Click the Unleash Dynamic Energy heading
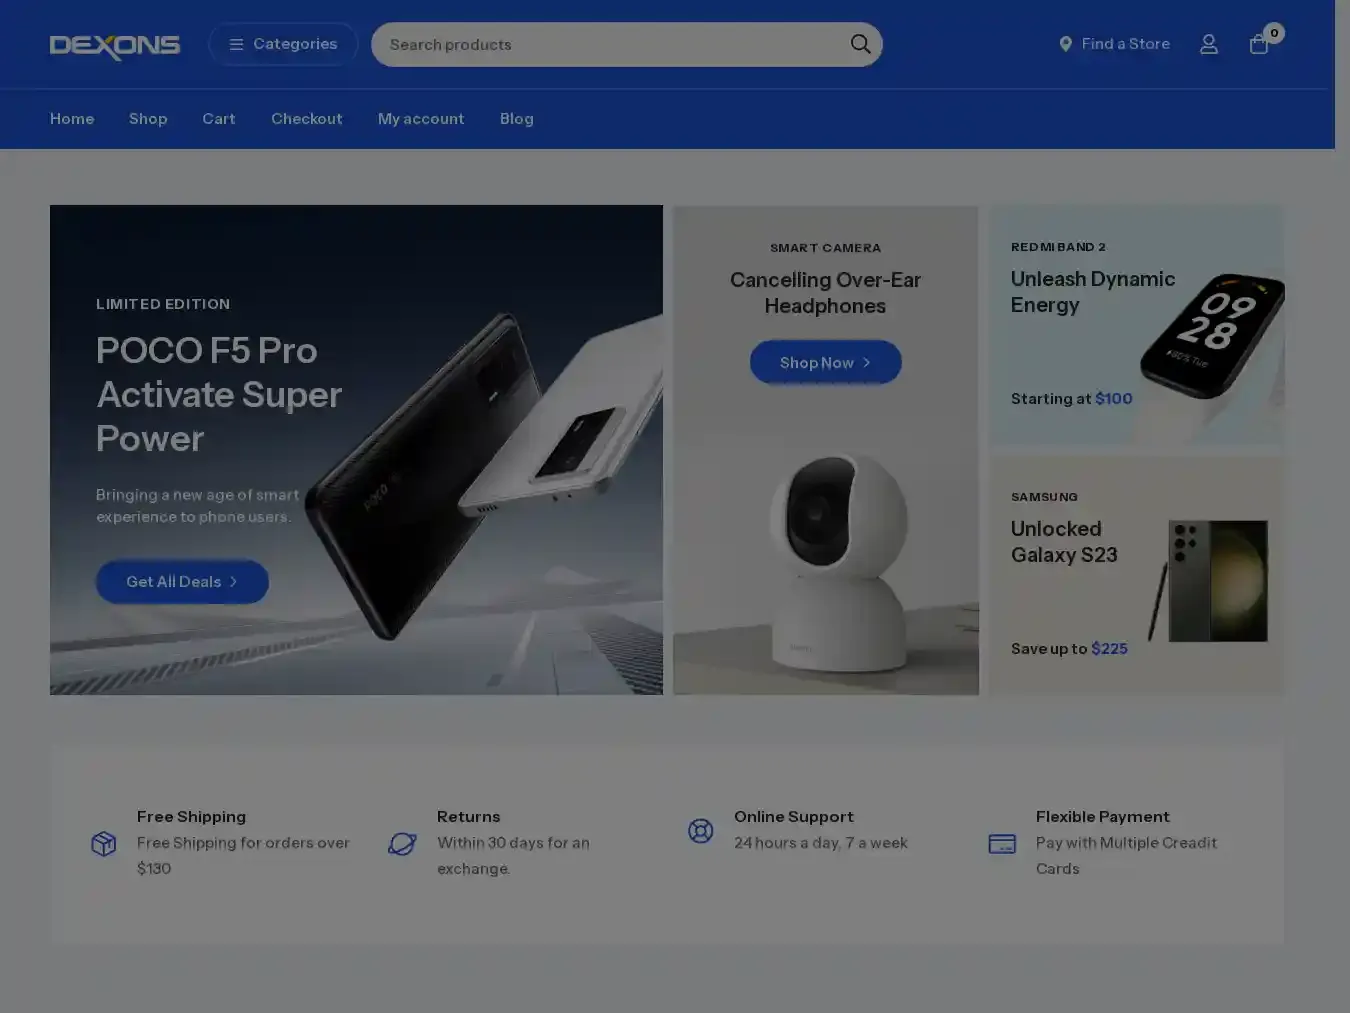This screenshot has height=1013, width=1350. pyautogui.click(x=1093, y=292)
